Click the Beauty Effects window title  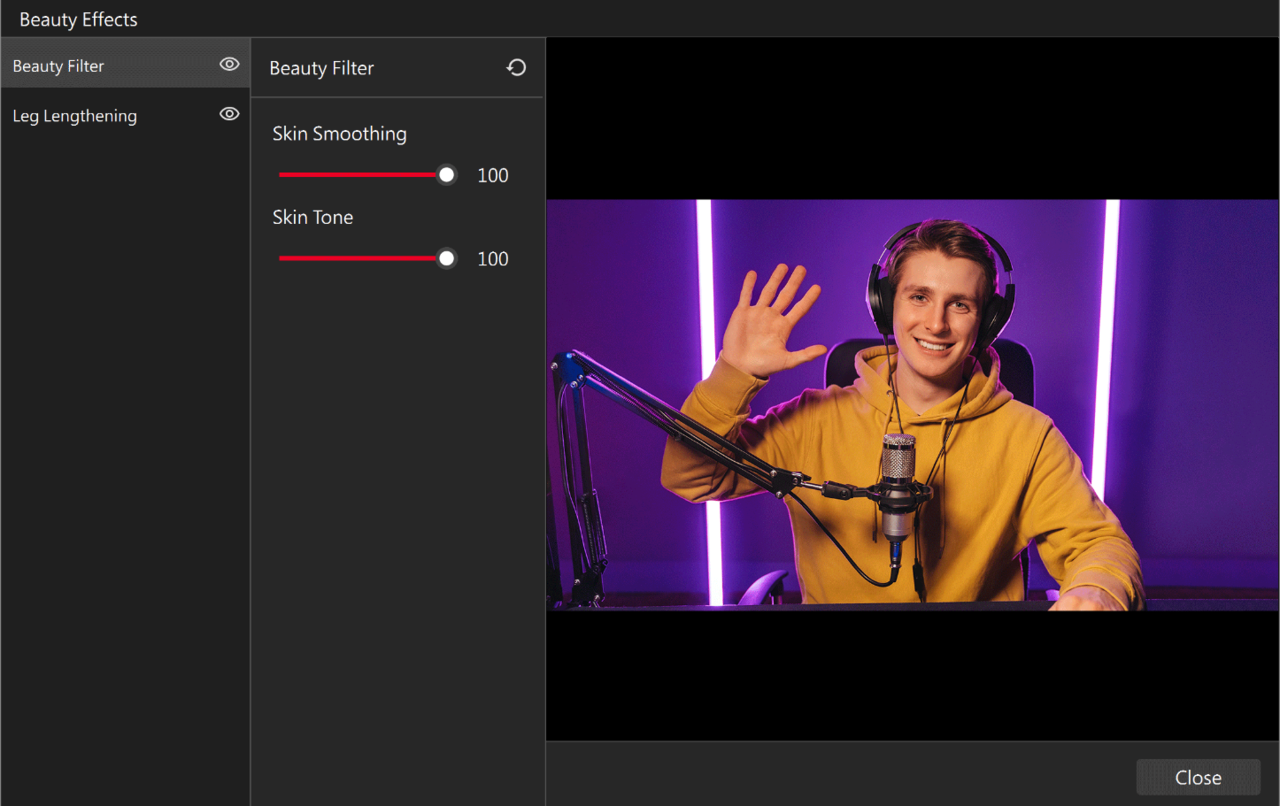point(78,19)
